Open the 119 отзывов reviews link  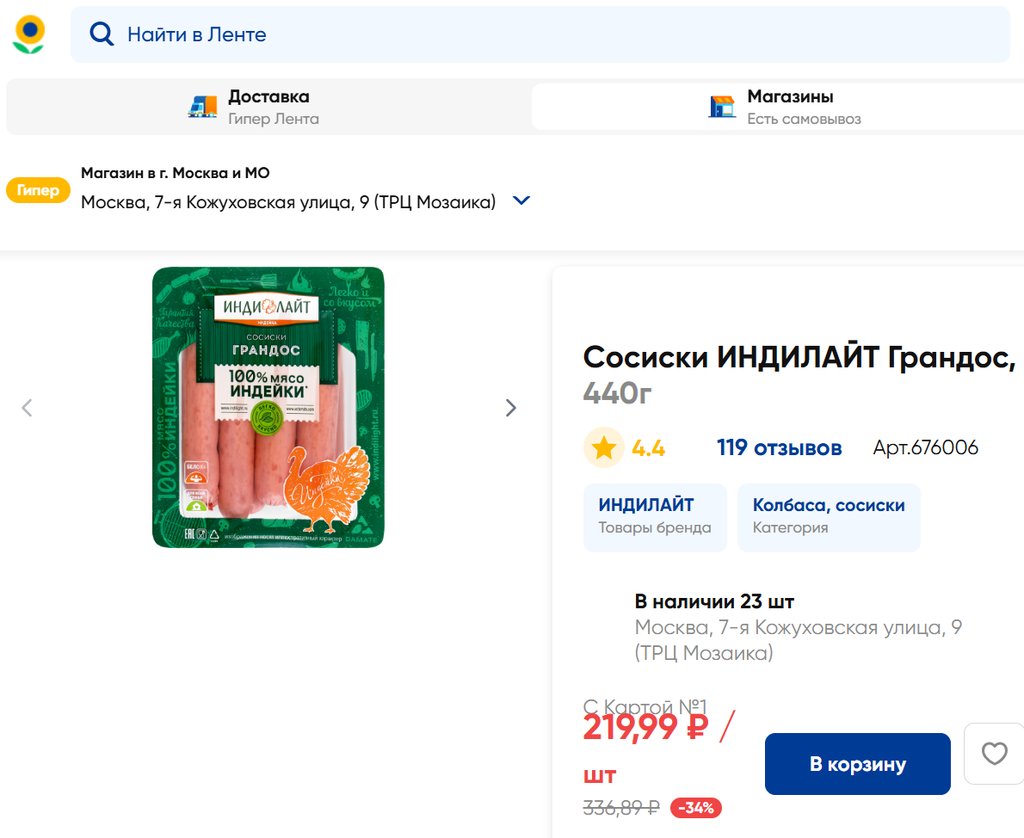(779, 448)
